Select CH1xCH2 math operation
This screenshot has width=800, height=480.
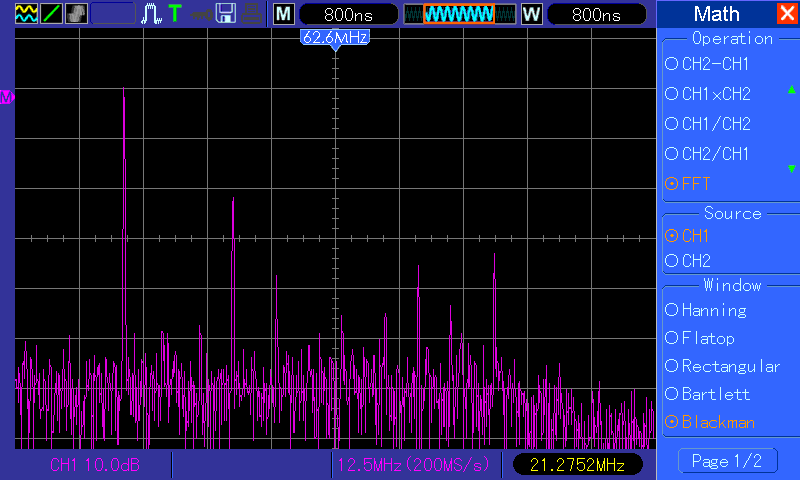pyautogui.click(x=715, y=94)
